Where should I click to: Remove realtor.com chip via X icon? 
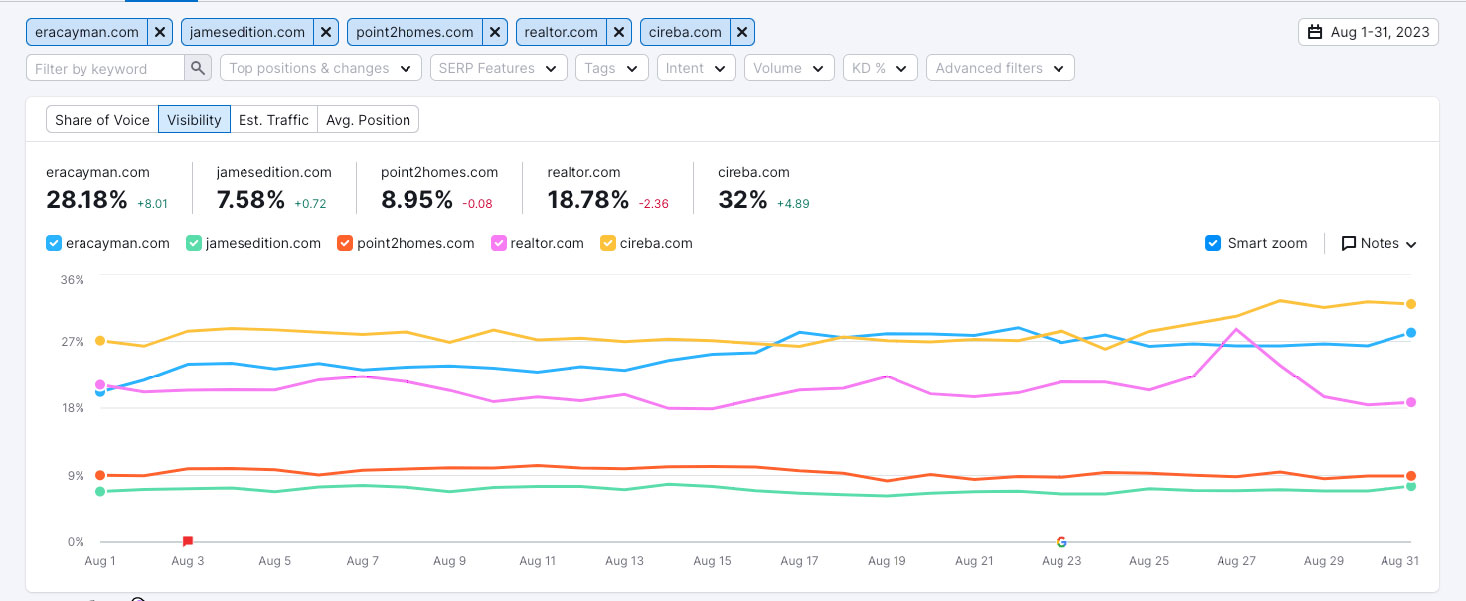pyautogui.click(x=620, y=32)
